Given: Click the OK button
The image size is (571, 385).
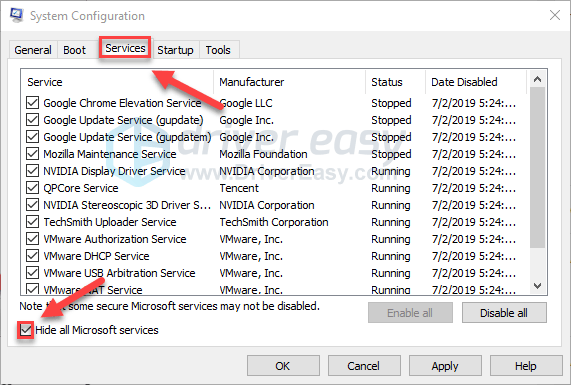Looking at the screenshot, I should [283, 366].
